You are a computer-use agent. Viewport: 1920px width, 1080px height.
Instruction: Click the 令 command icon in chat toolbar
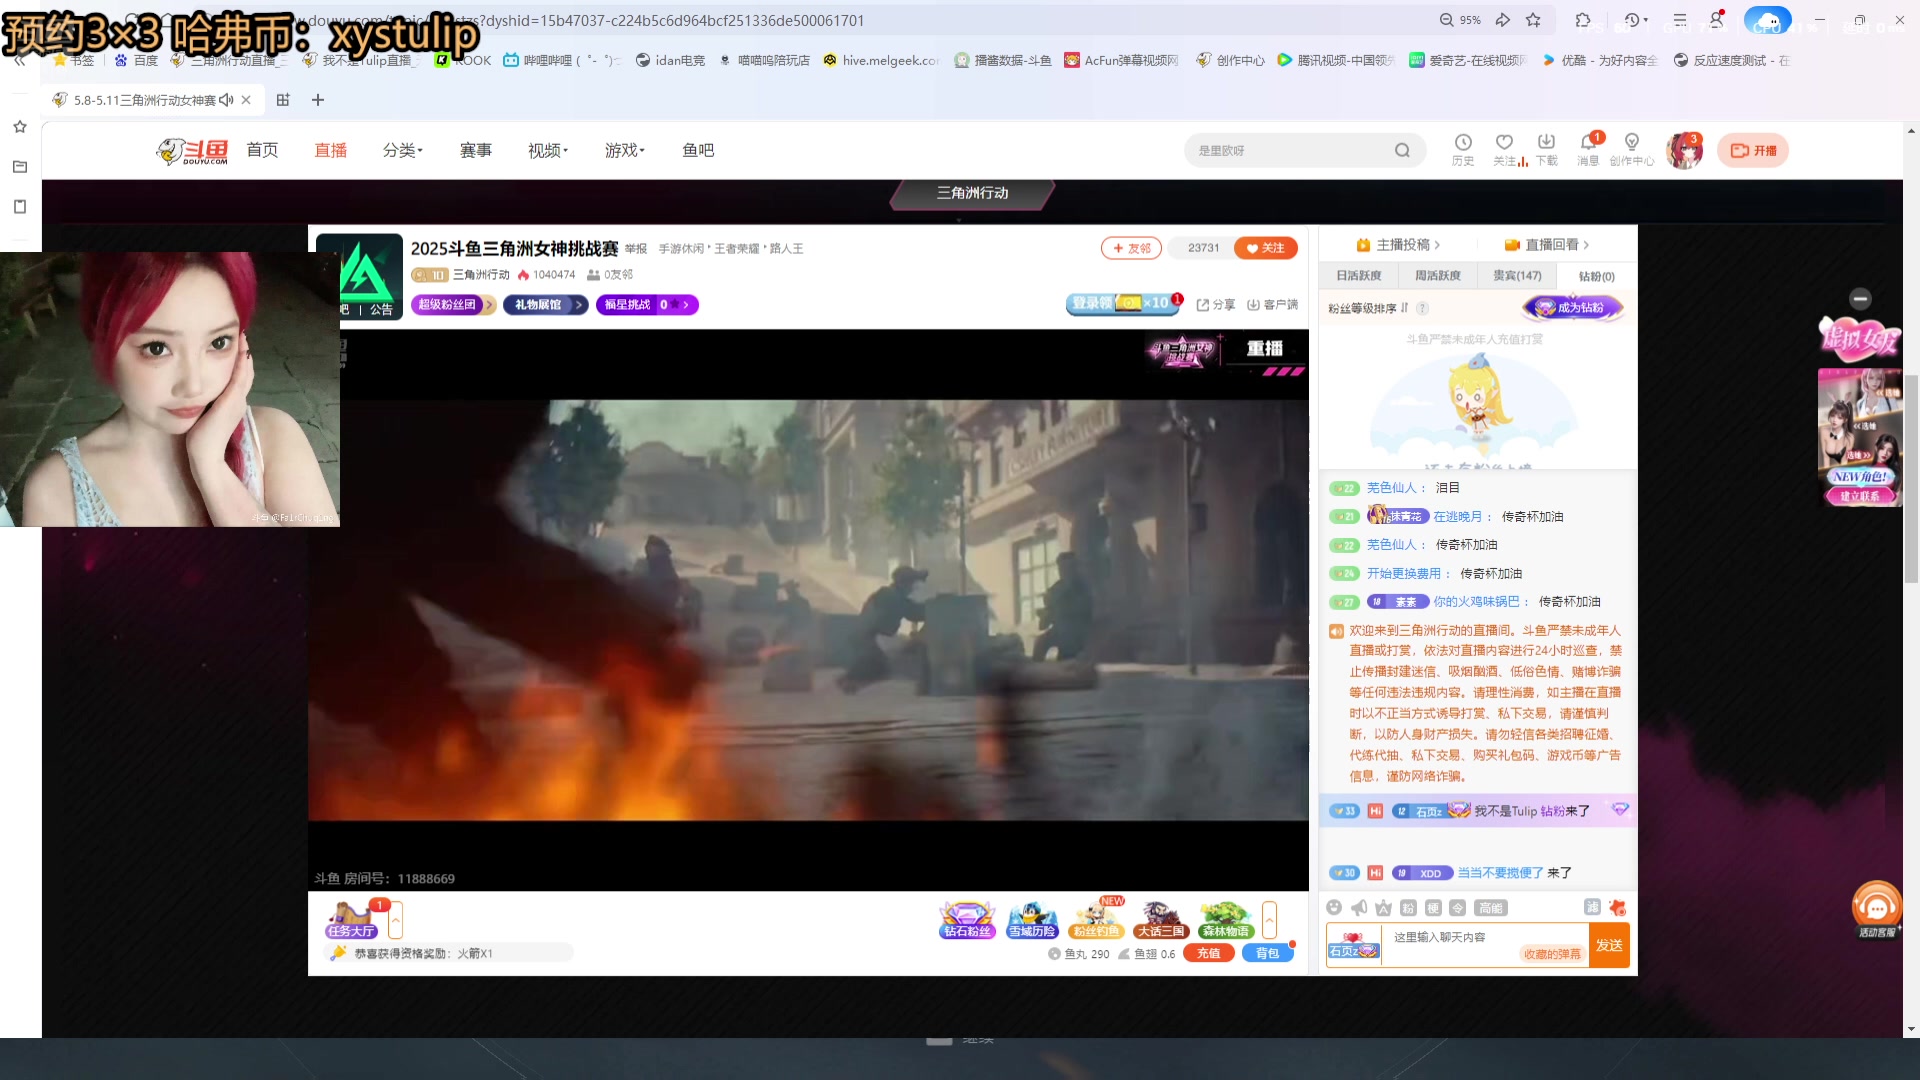tap(1457, 907)
